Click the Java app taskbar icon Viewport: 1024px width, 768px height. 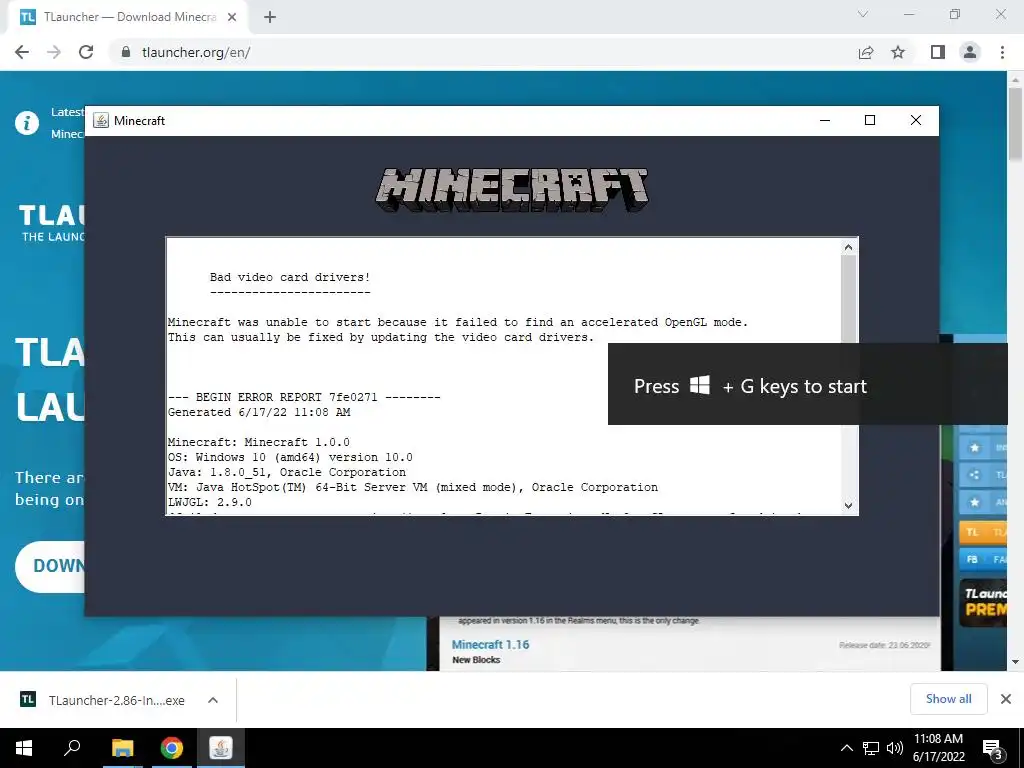[221, 748]
